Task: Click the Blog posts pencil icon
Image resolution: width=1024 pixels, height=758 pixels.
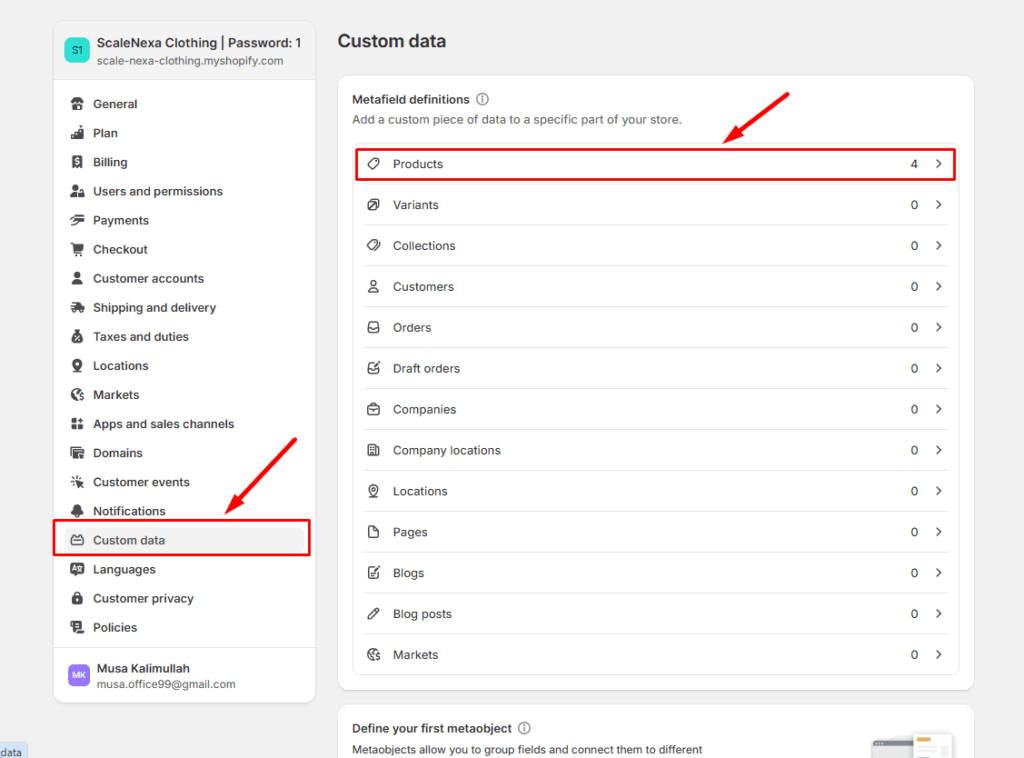Action: (x=374, y=614)
